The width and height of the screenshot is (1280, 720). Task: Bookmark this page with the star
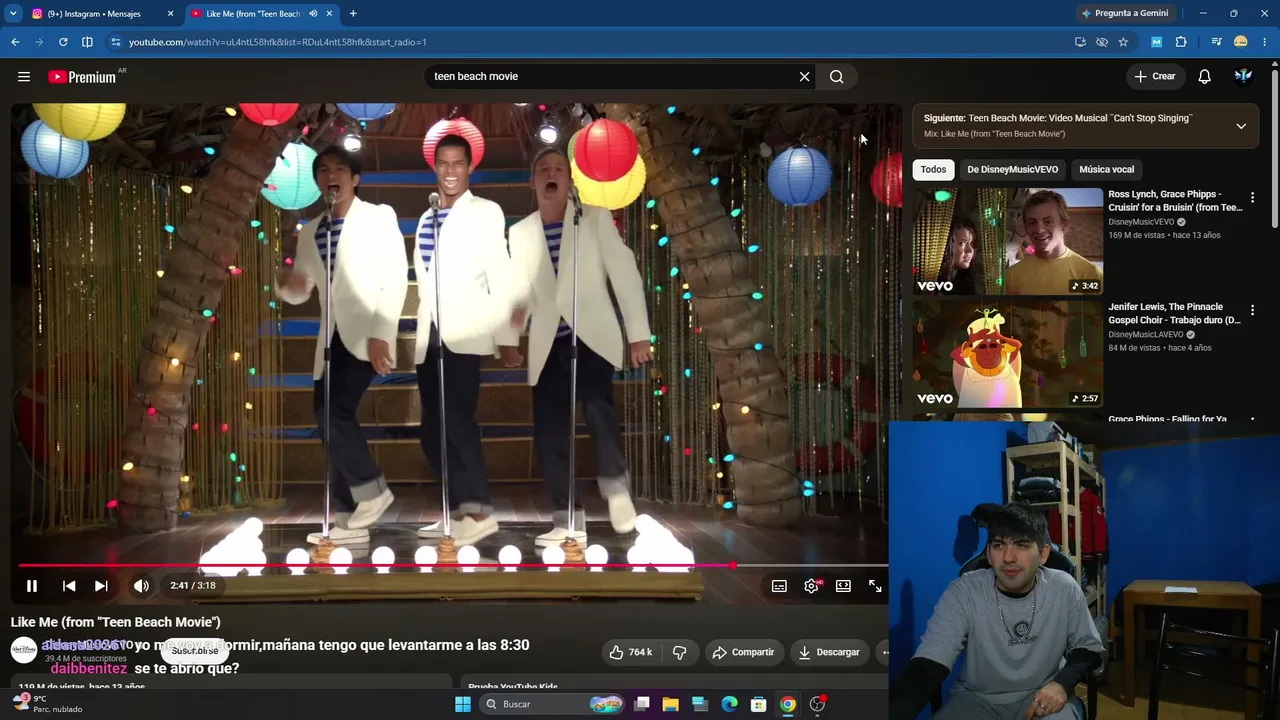pyautogui.click(x=1123, y=42)
